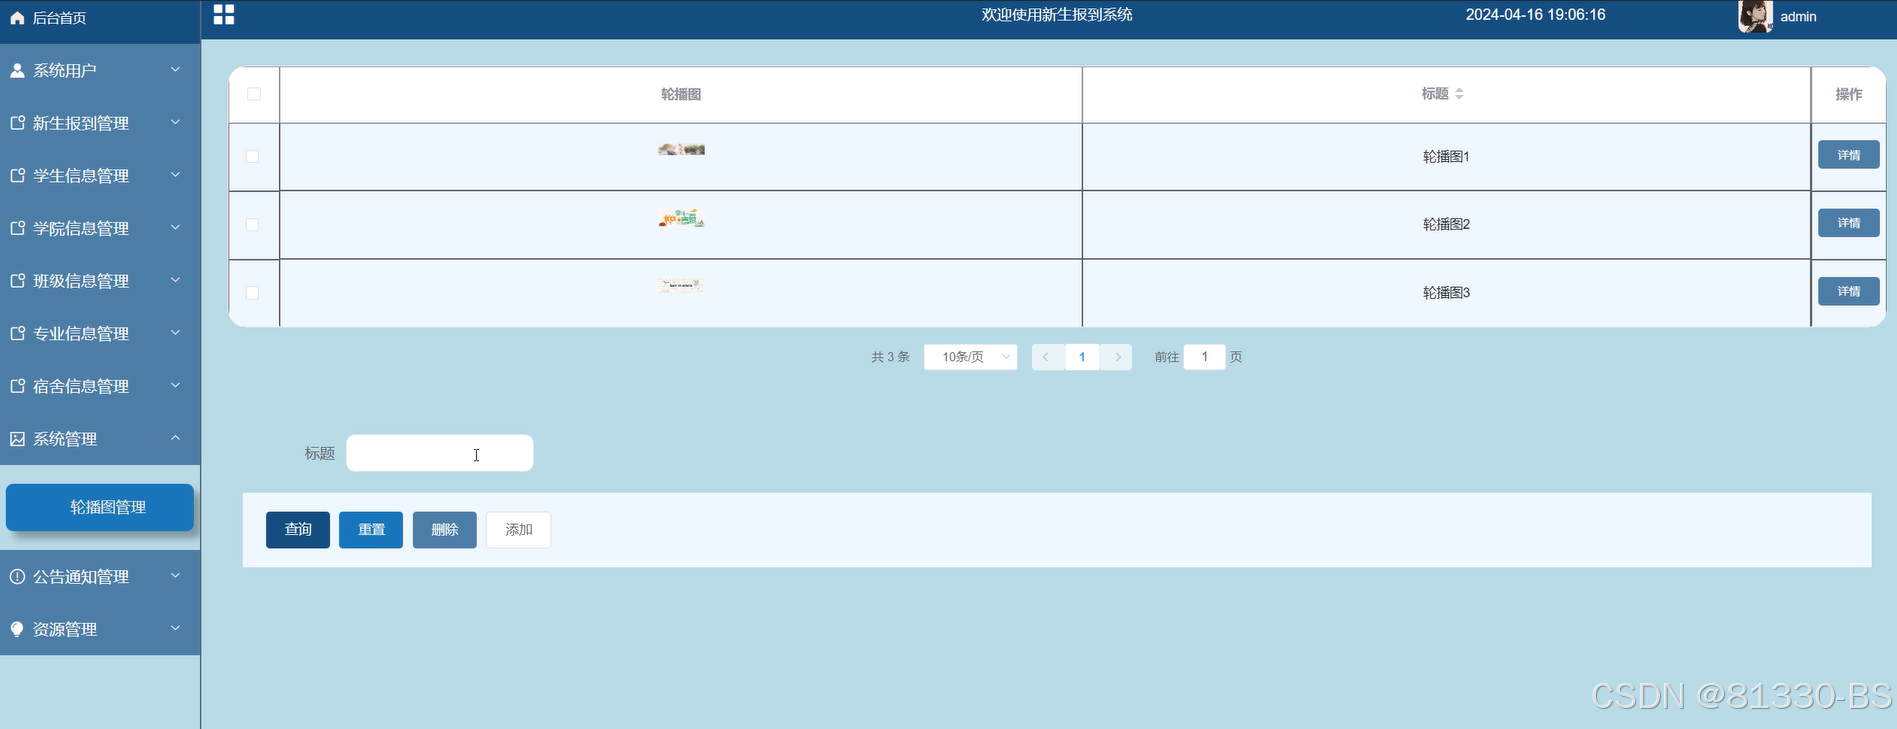This screenshot has width=1897, height=729.
Task: Expand the 新生报到管理 chevron
Action: 176,122
